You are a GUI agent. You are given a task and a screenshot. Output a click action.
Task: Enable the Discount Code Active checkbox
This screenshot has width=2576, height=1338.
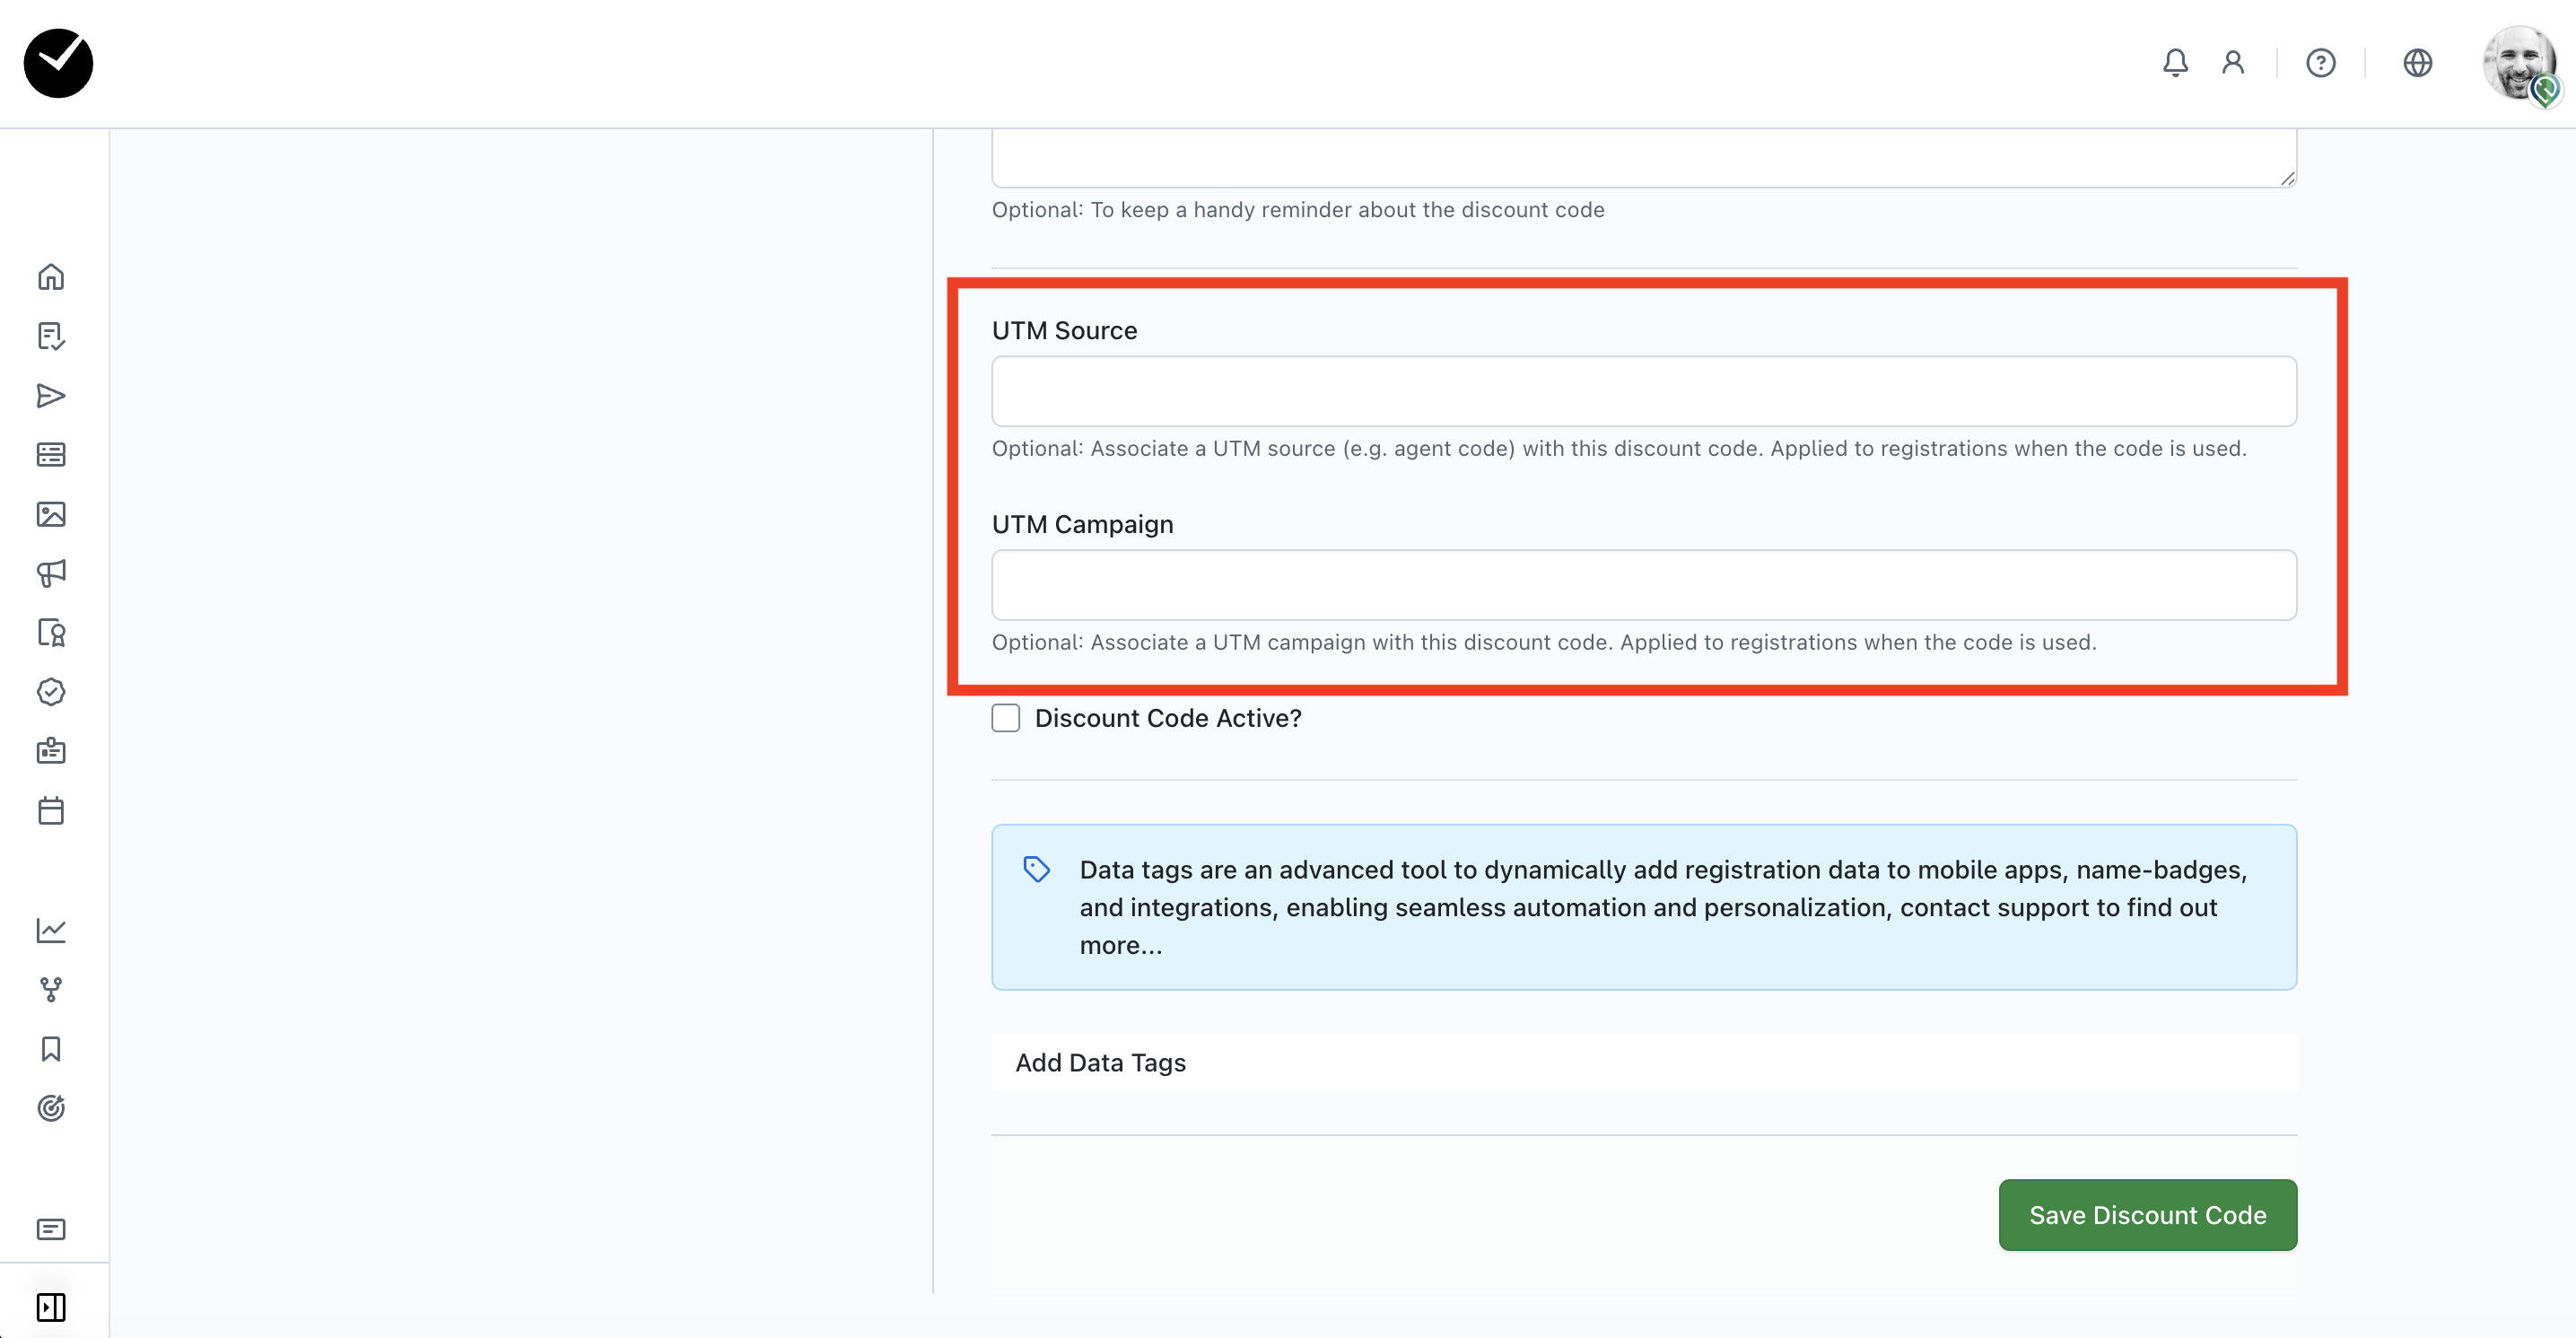click(x=1006, y=718)
